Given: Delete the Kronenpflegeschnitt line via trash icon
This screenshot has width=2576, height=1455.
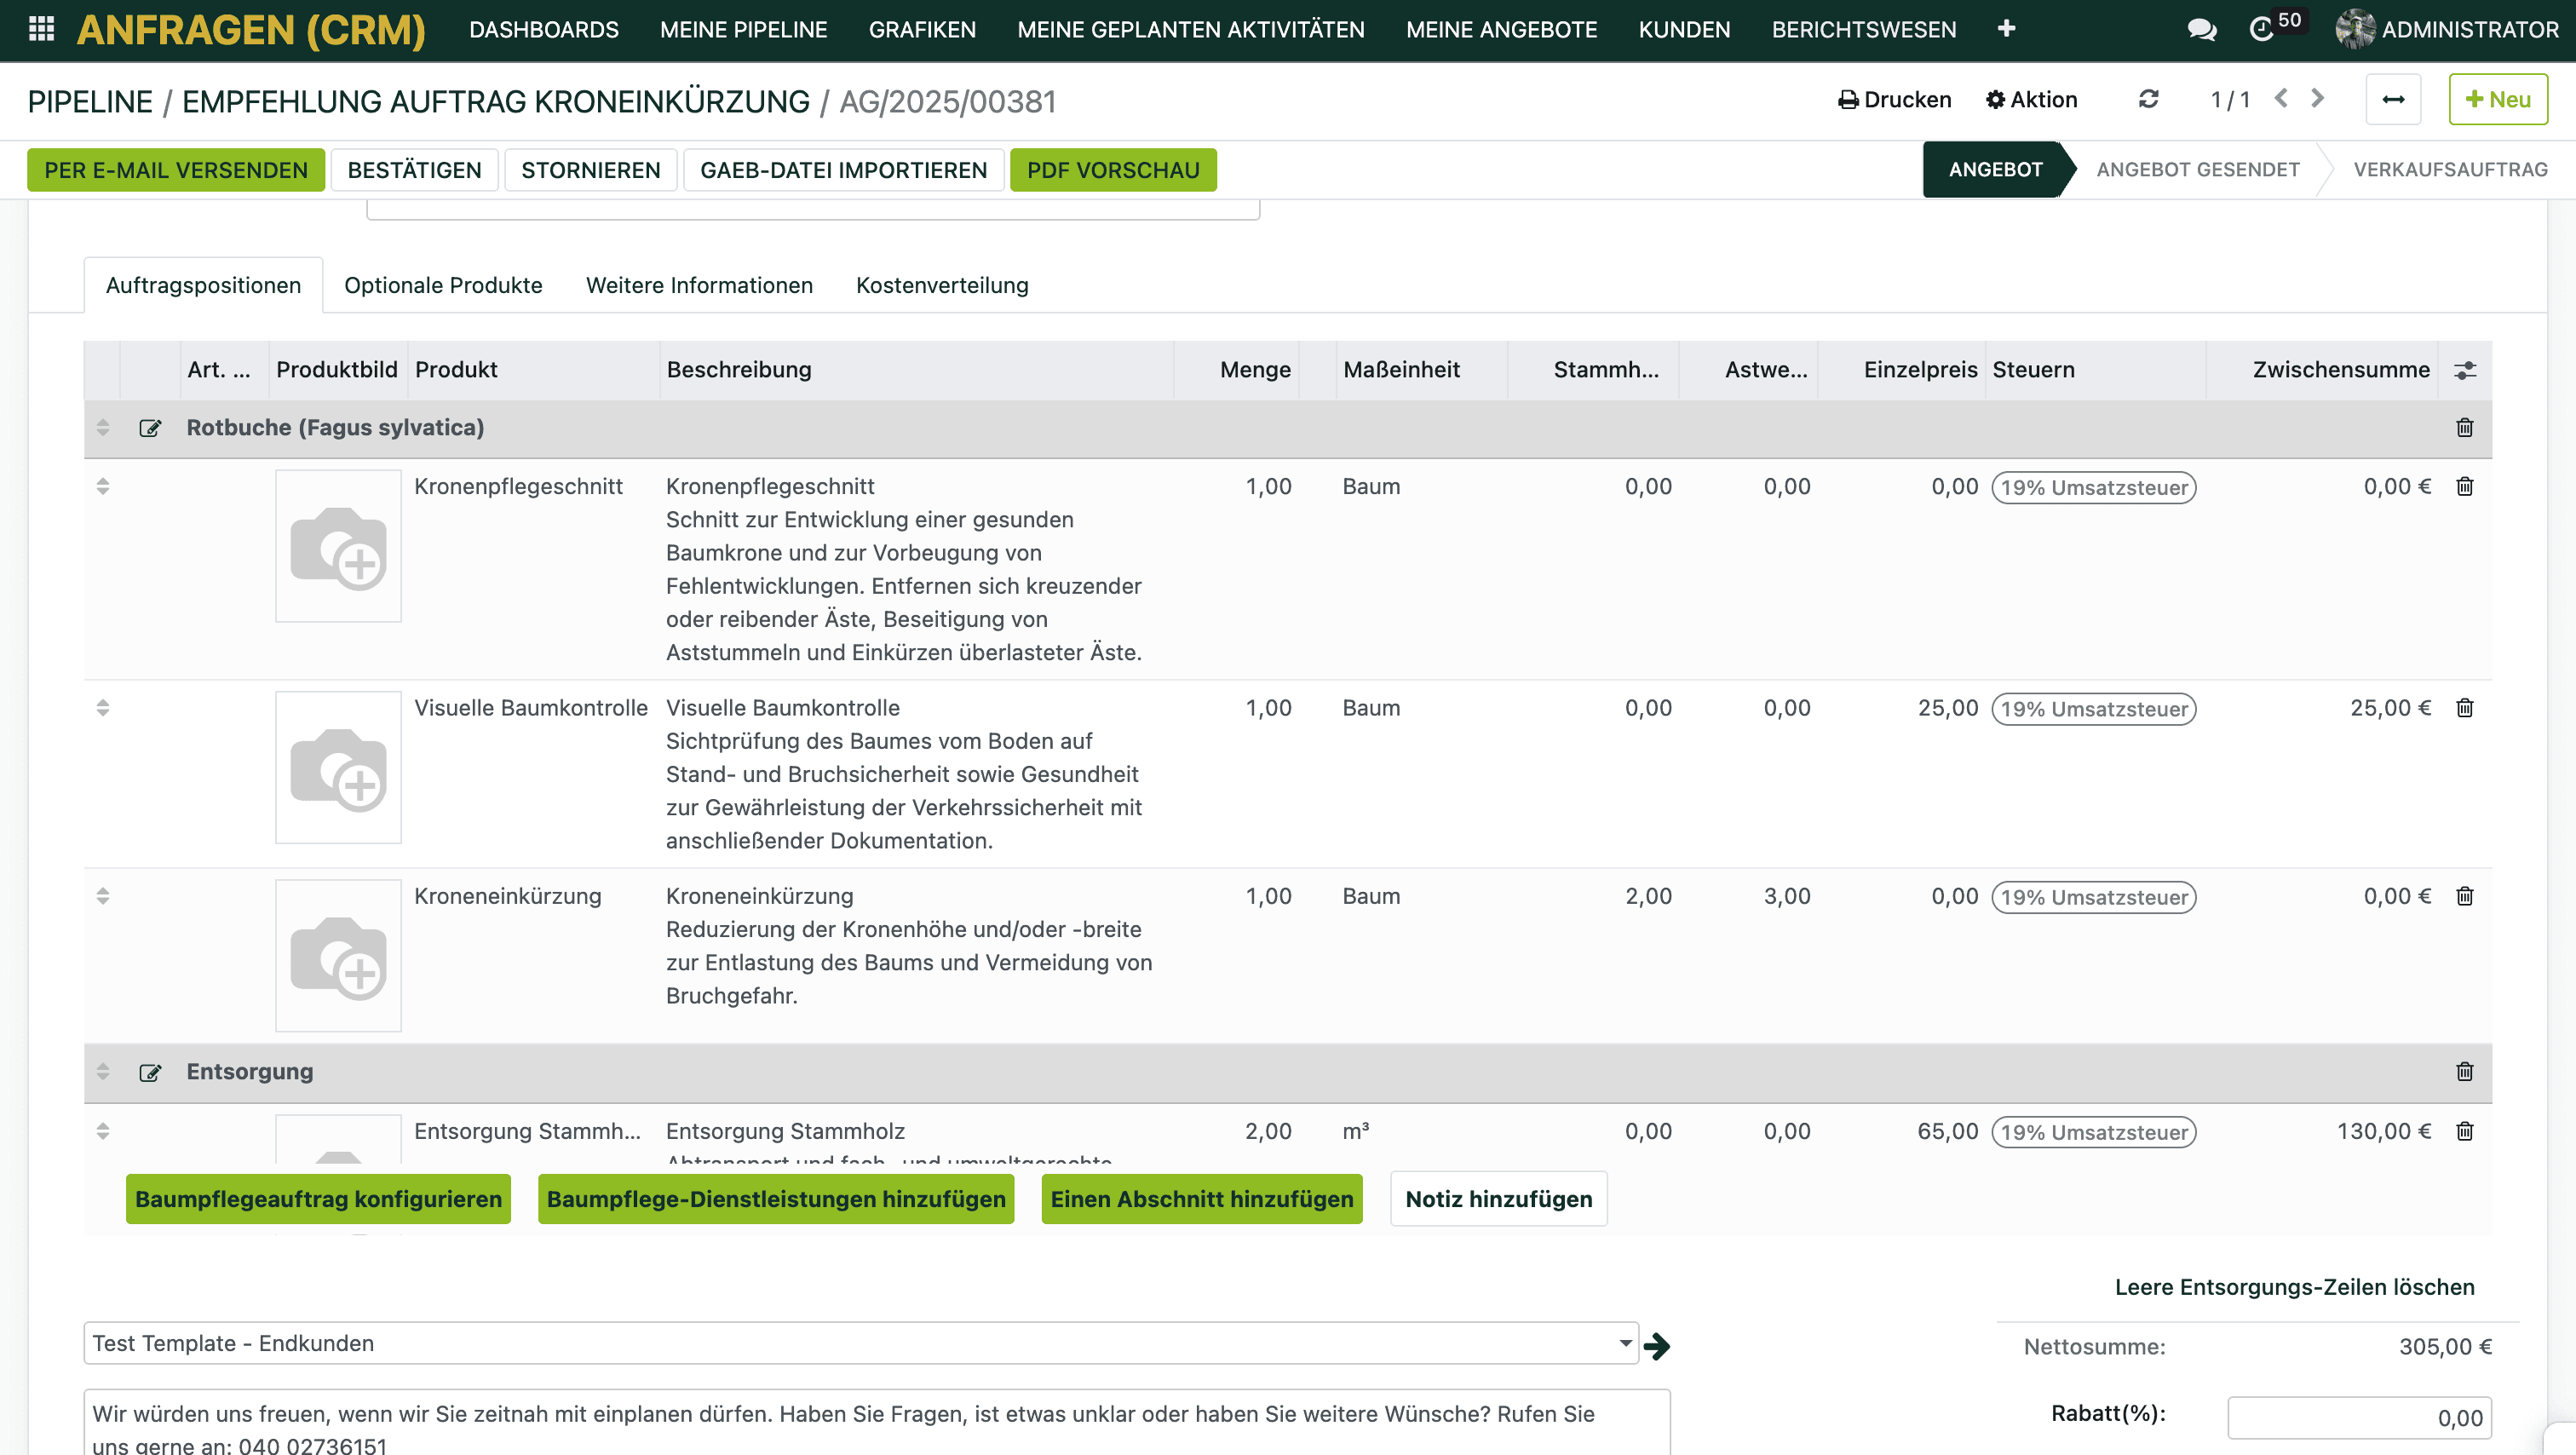Looking at the screenshot, I should 2464,487.
